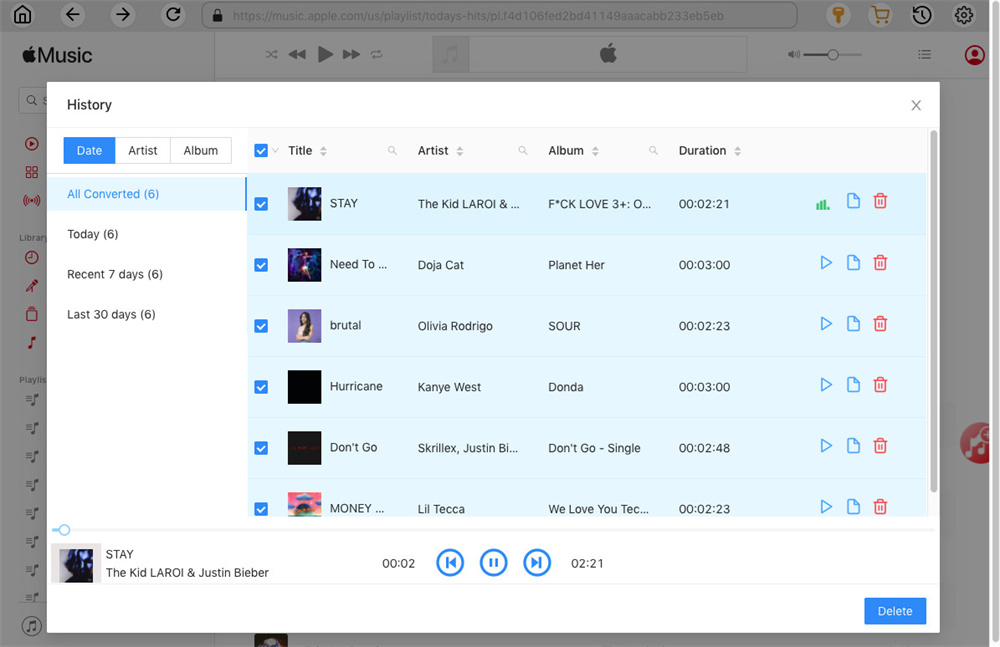The width and height of the screenshot is (1000, 647).
Task: Uncheck the Hurricane track checkbox
Action: (261, 387)
